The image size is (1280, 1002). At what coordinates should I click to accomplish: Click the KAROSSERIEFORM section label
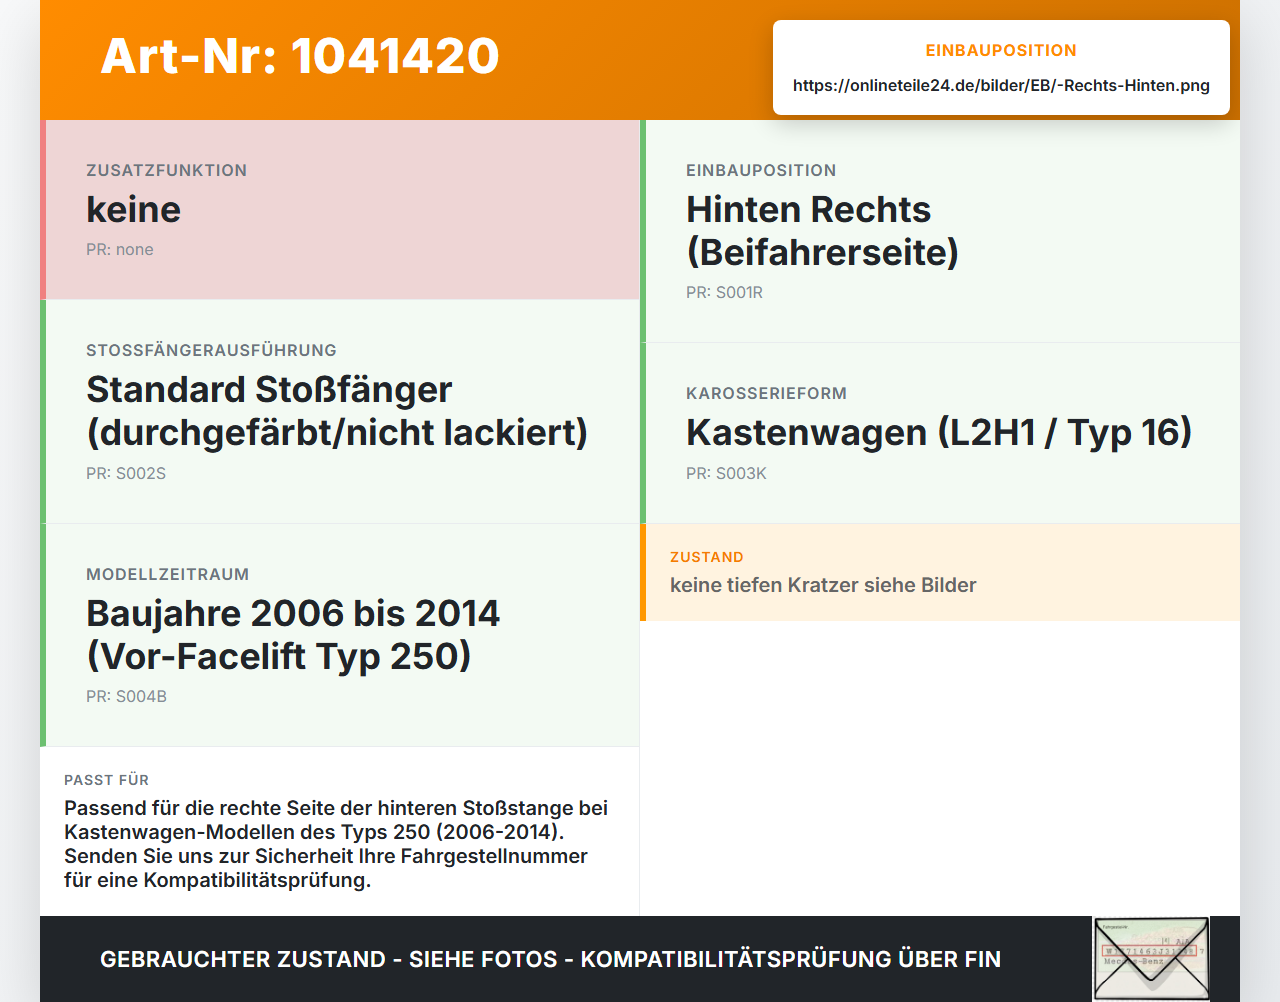point(766,394)
